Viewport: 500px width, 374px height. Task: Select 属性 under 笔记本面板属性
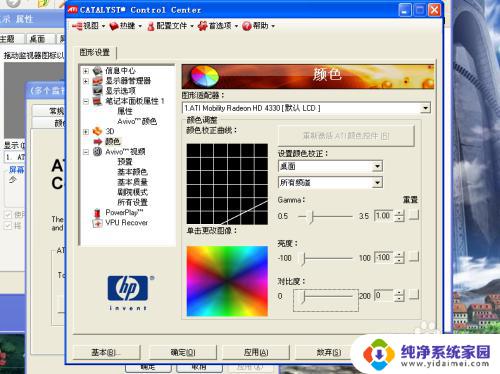coord(125,111)
